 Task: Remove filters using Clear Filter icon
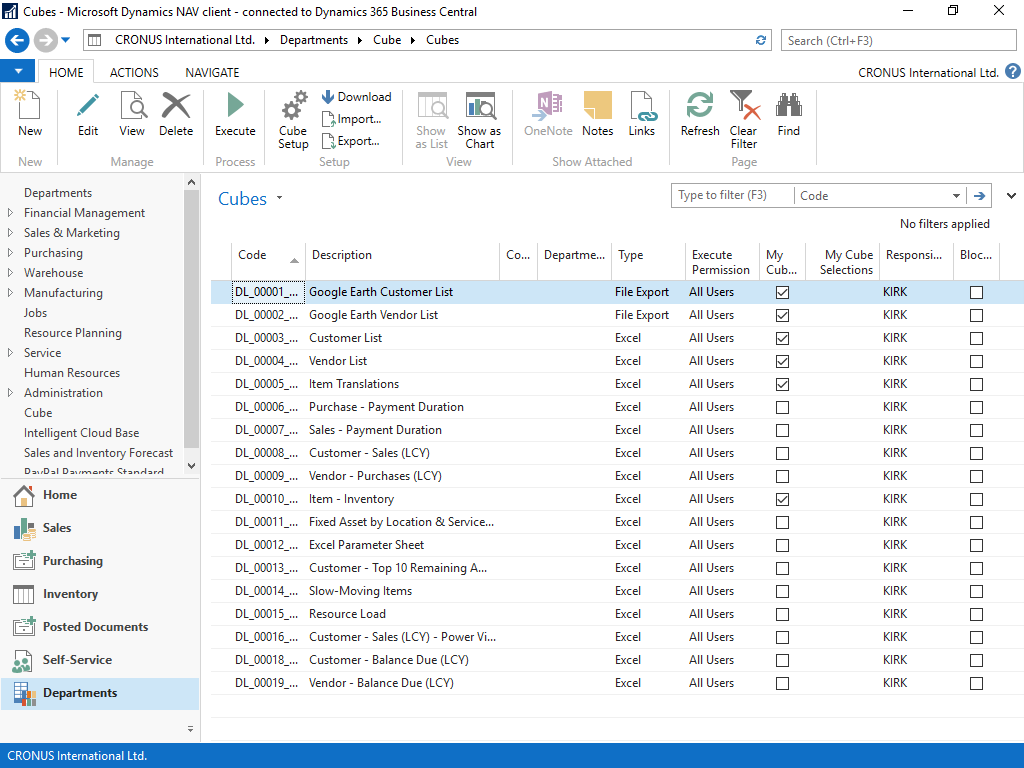point(744,120)
